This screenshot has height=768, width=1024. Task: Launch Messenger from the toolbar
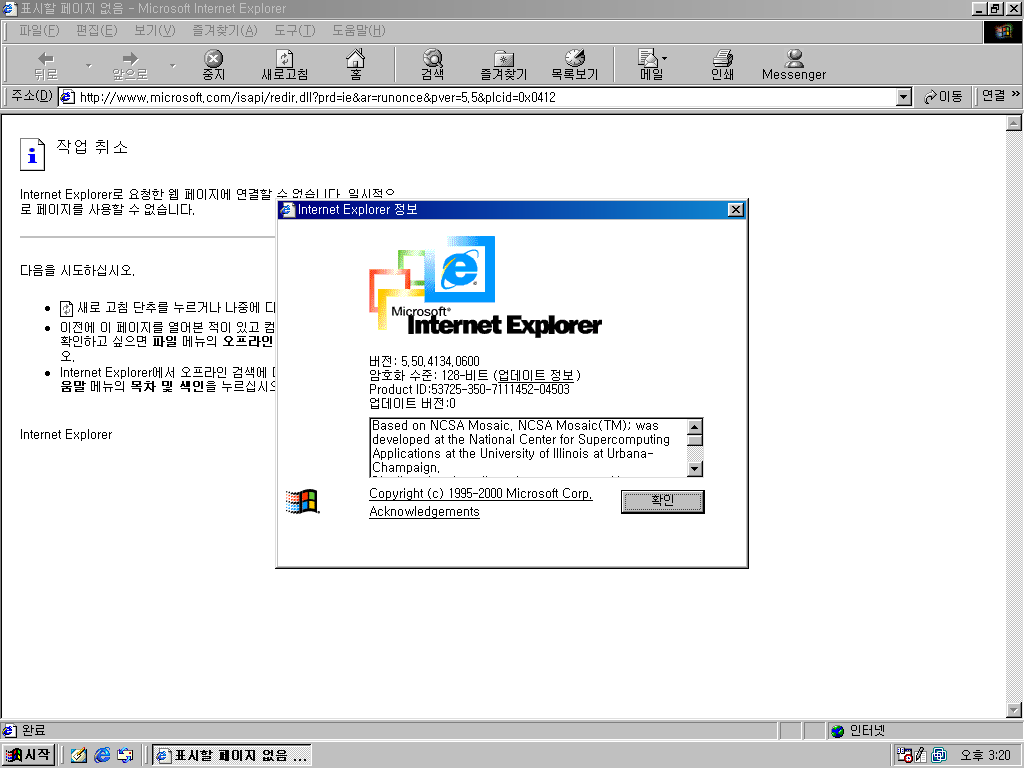pyautogui.click(x=793, y=65)
